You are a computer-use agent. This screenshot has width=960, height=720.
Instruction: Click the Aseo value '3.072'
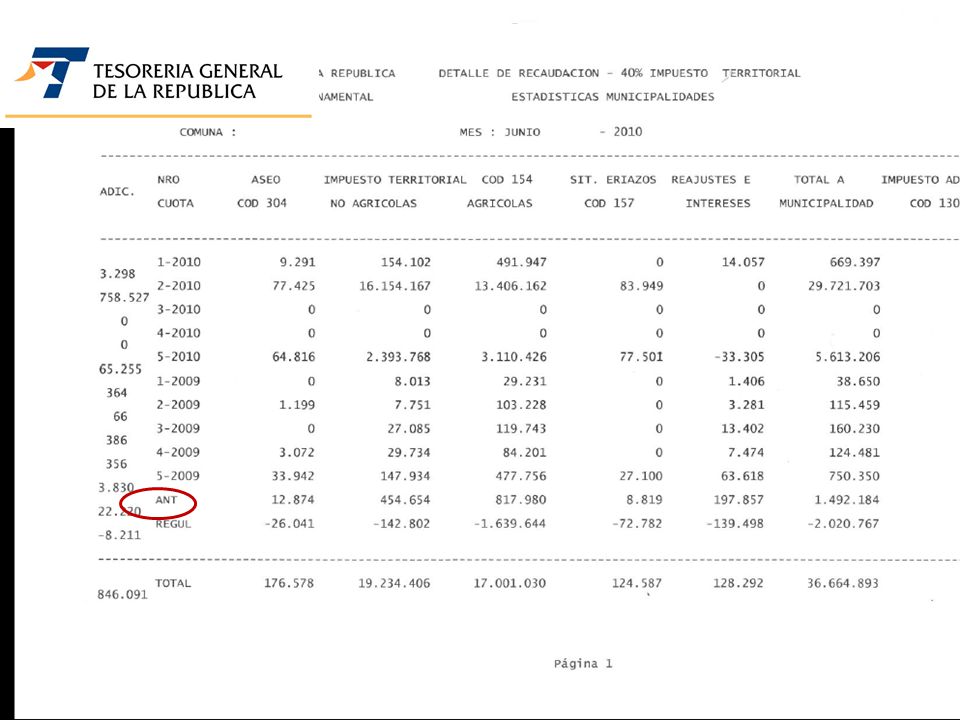coord(296,452)
